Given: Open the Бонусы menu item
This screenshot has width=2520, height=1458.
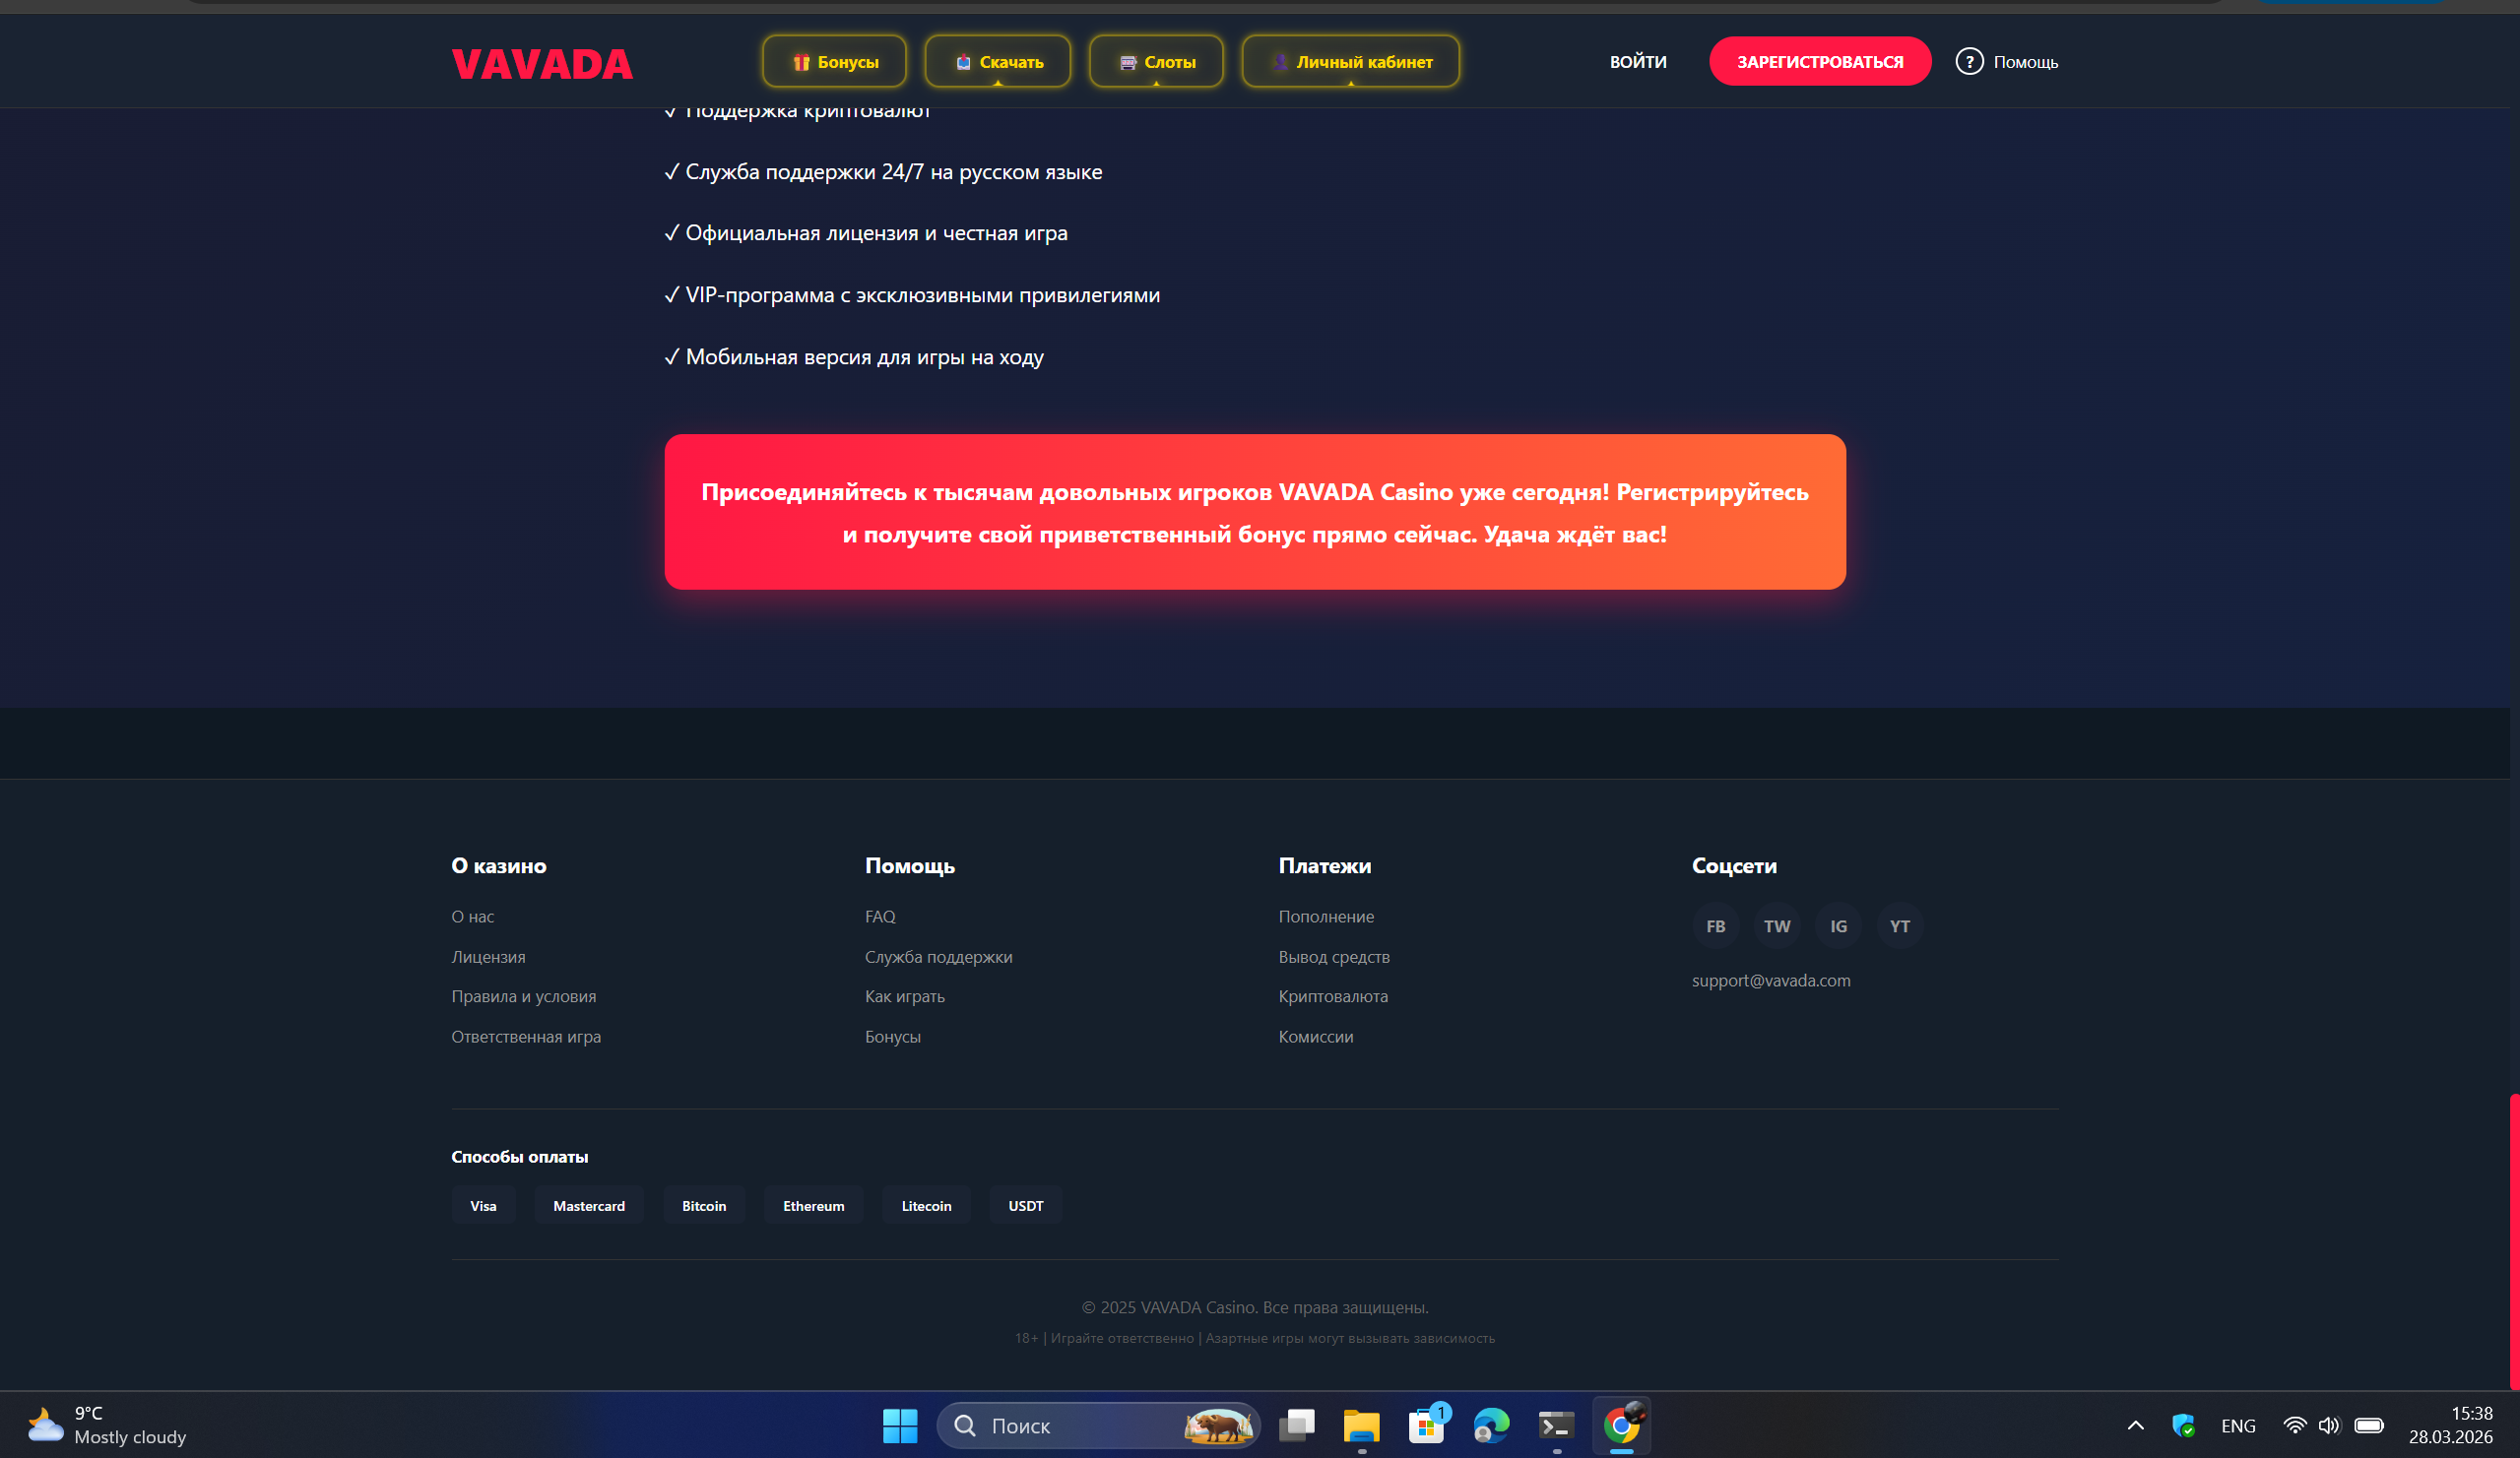Looking at the screenshot, I should tap(834, 62).
